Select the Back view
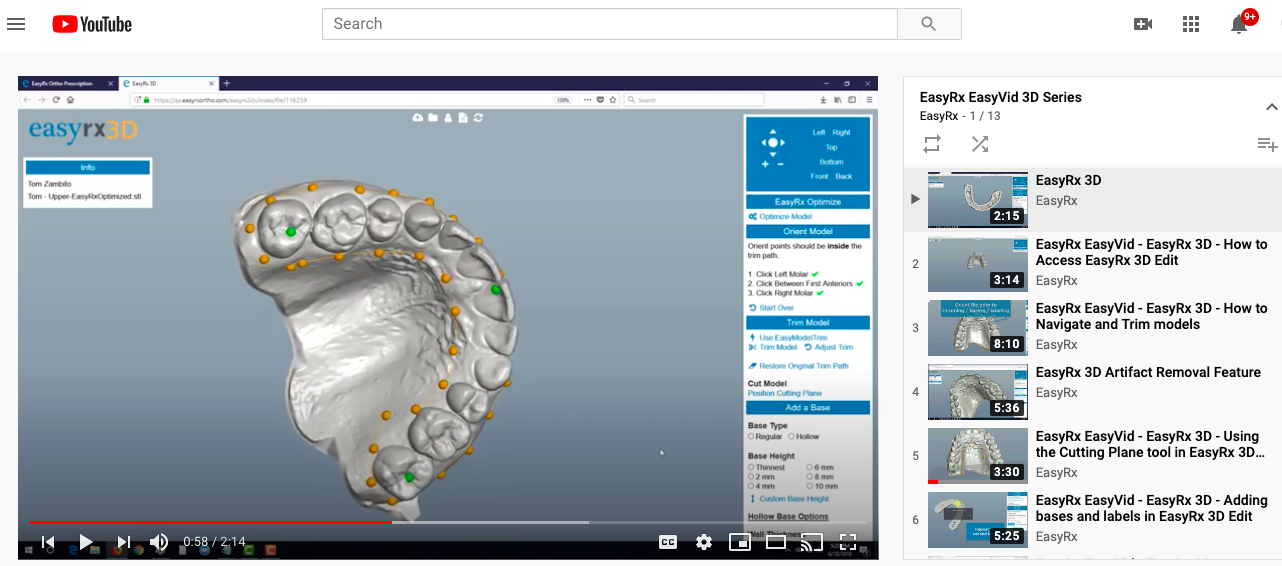The height and width of the screenshot is (566, 1282). tap(844, 176)
